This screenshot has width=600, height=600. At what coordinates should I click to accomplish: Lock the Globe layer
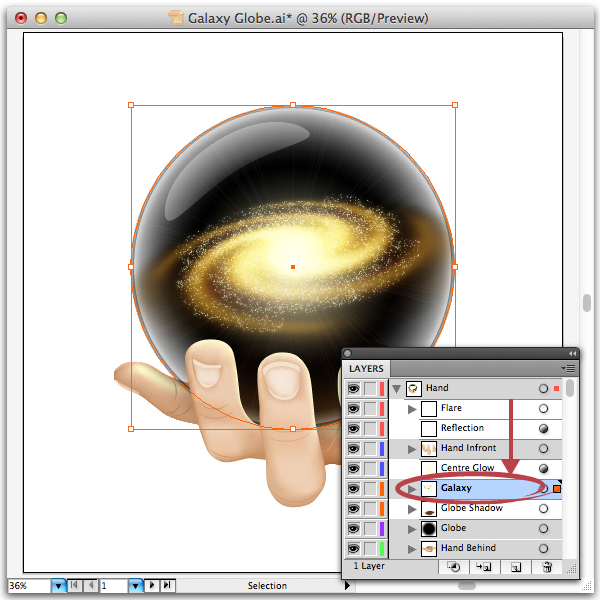(x=370, y=529)
